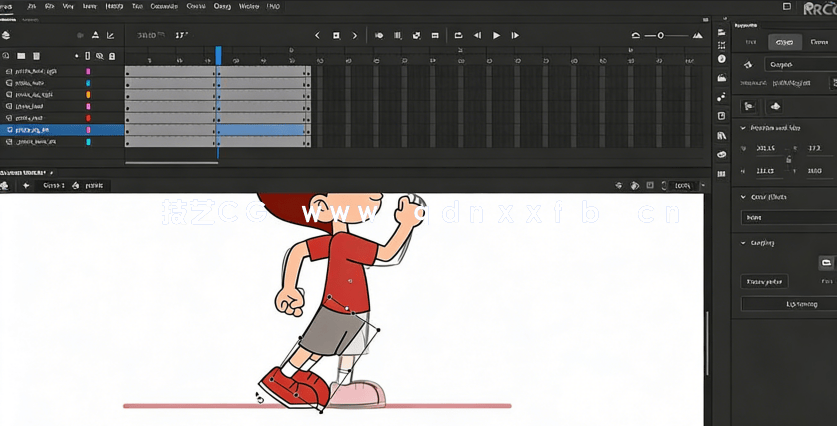The width and height of the screenshot is (837, 426).
Task: Click the new folder icon in timeline
Action: 21,56
